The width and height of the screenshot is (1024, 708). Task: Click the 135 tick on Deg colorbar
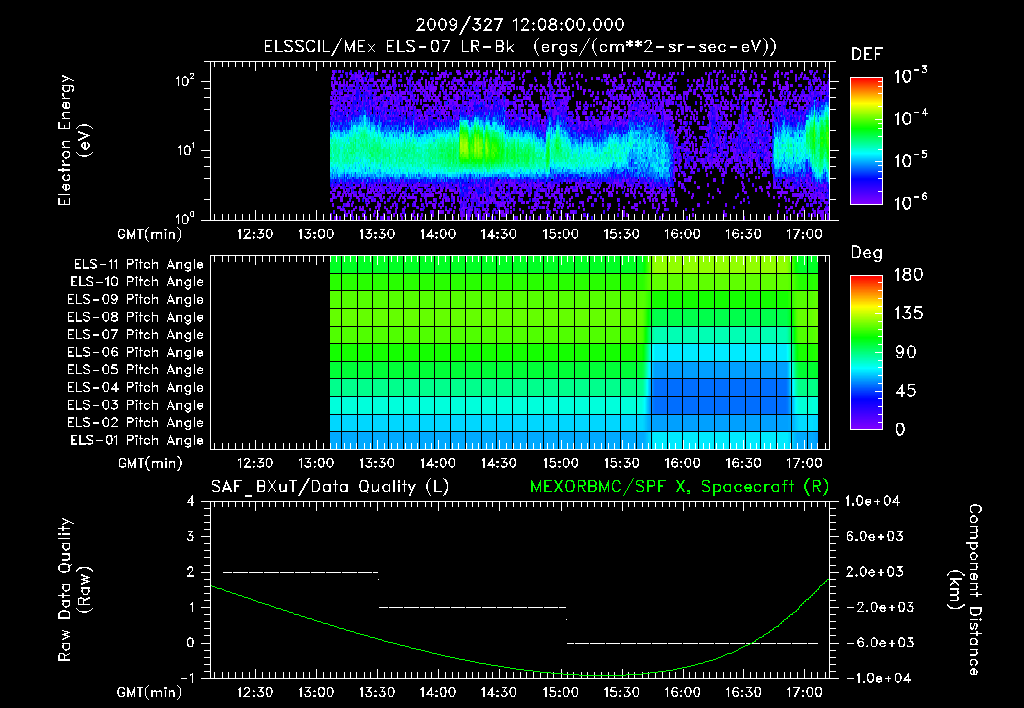[908, 314]
